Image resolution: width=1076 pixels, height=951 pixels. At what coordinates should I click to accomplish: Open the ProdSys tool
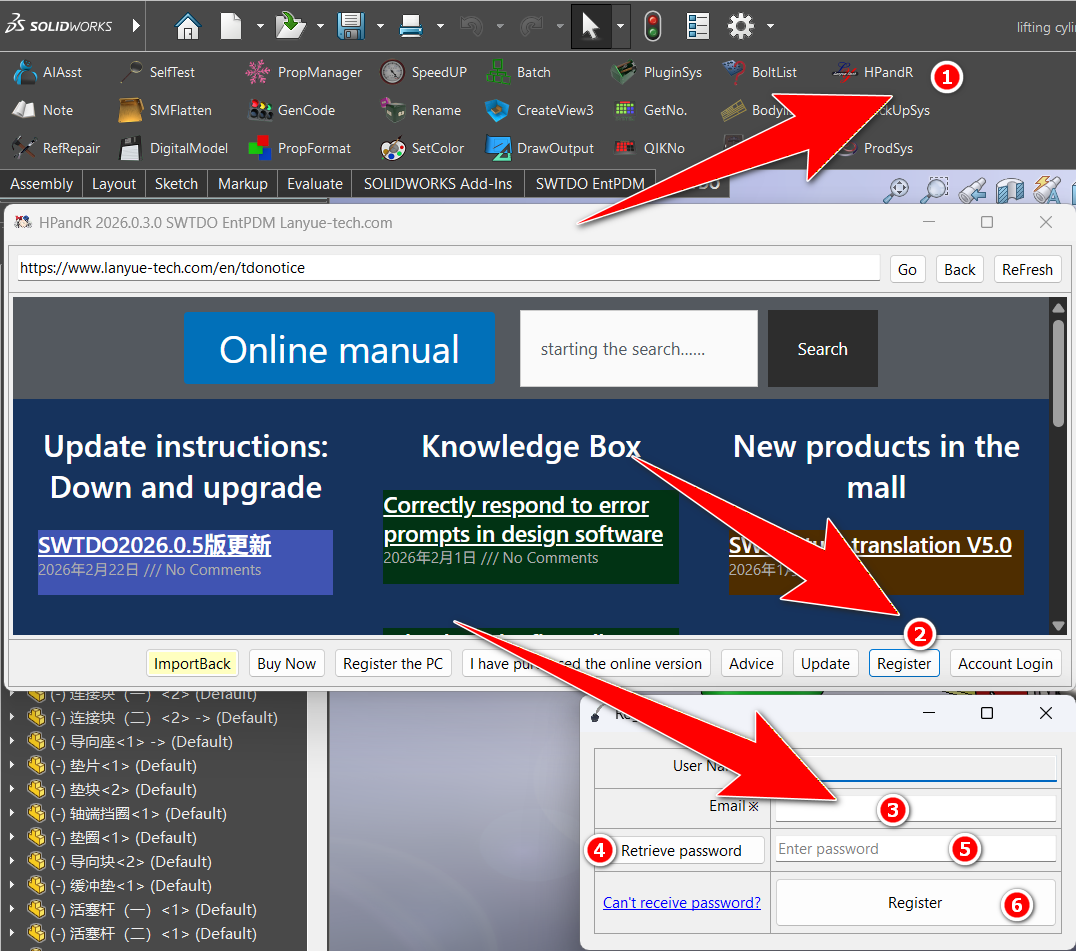(x=878, y=148)
